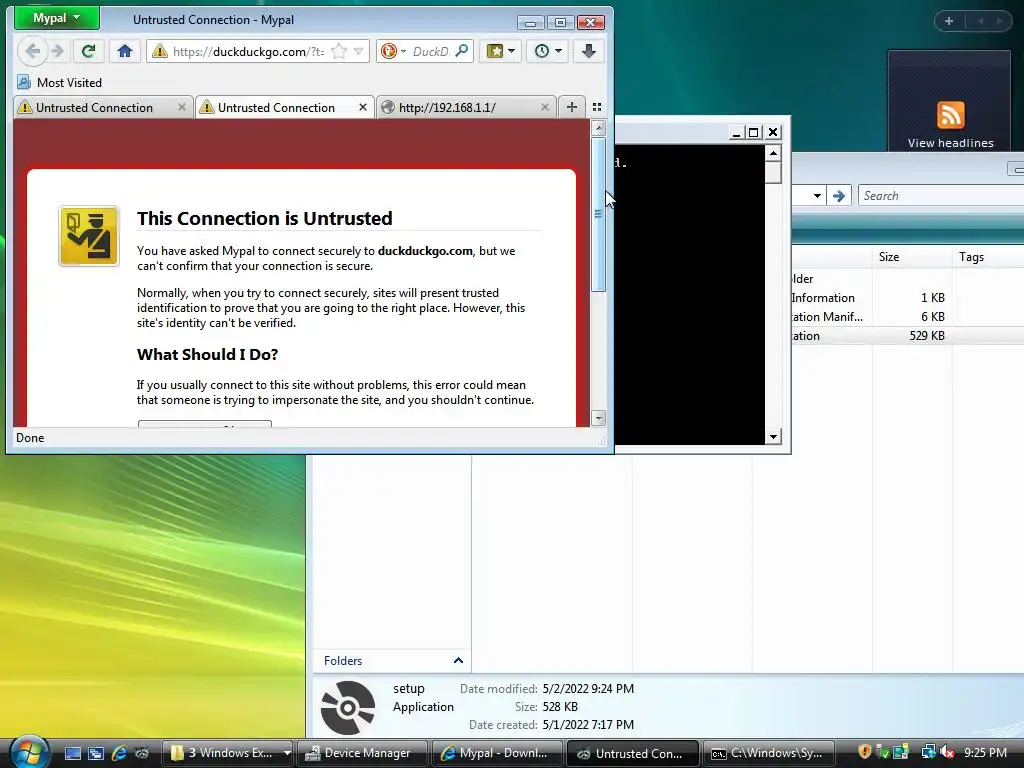This screenshot has height=768, width=1024.
Task: Click the Explorer Search box
Action: pos(940,195)
